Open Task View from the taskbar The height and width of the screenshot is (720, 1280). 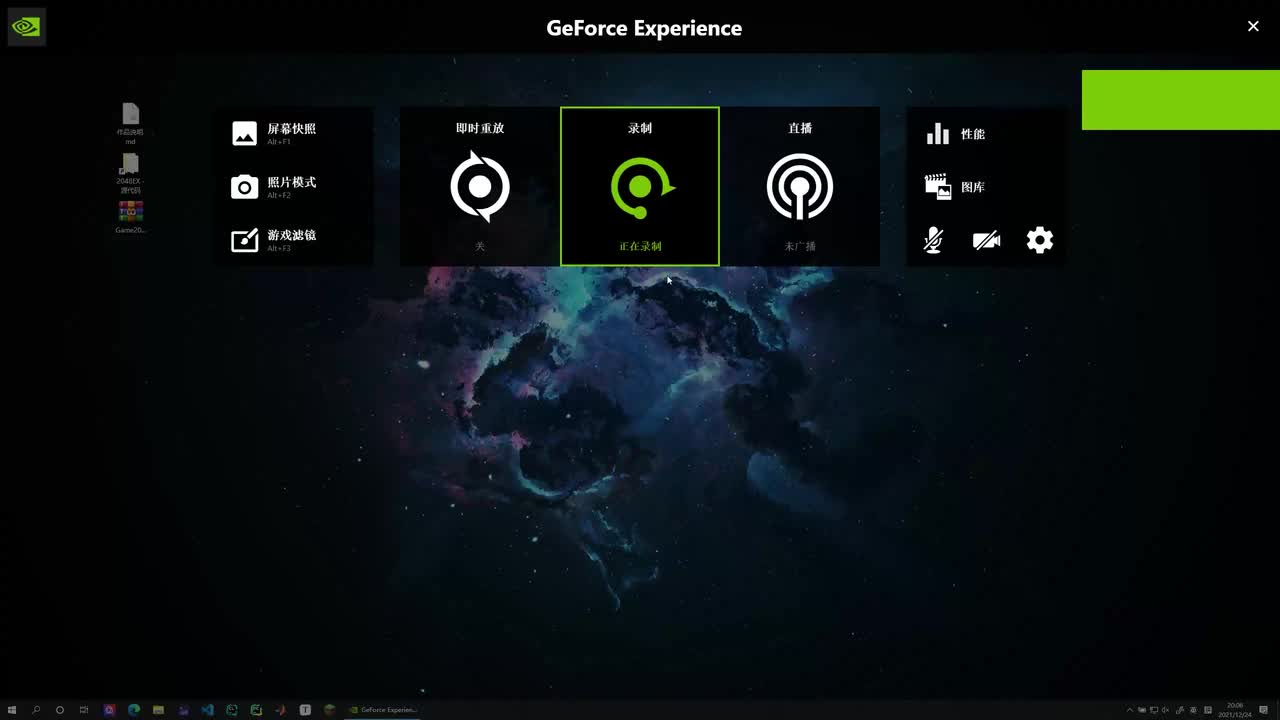coord(84,710)
